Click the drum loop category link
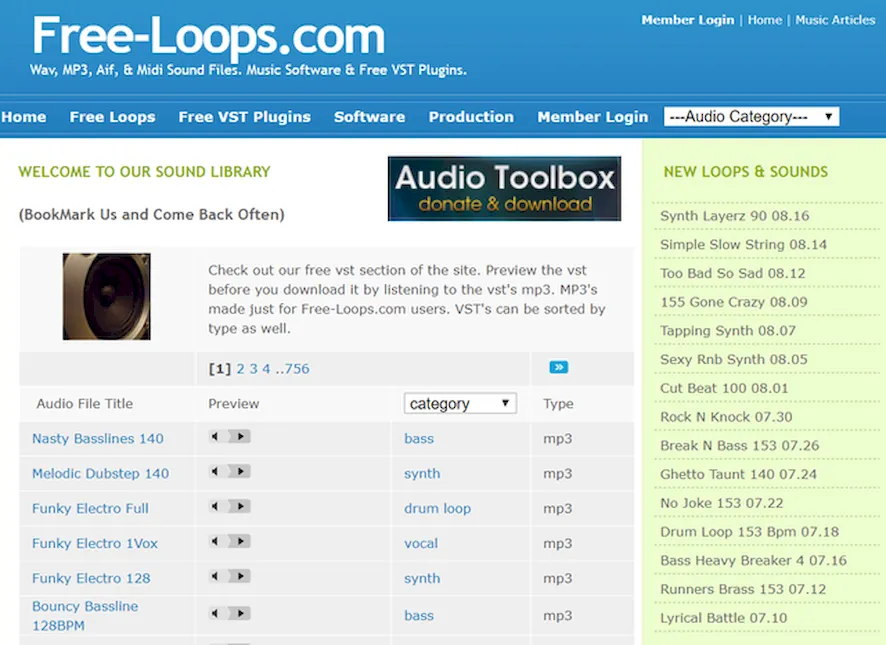886x645 pixels. (x=437, y=508)
